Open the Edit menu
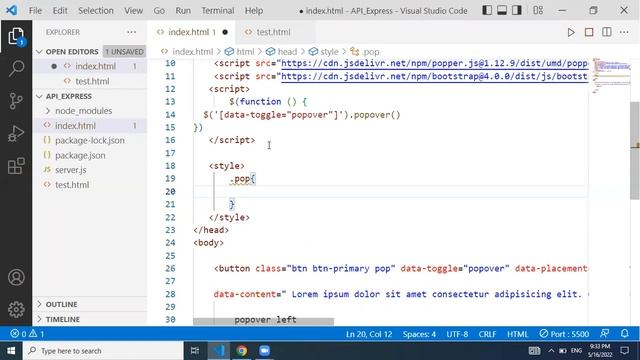 tap(60, 11)
